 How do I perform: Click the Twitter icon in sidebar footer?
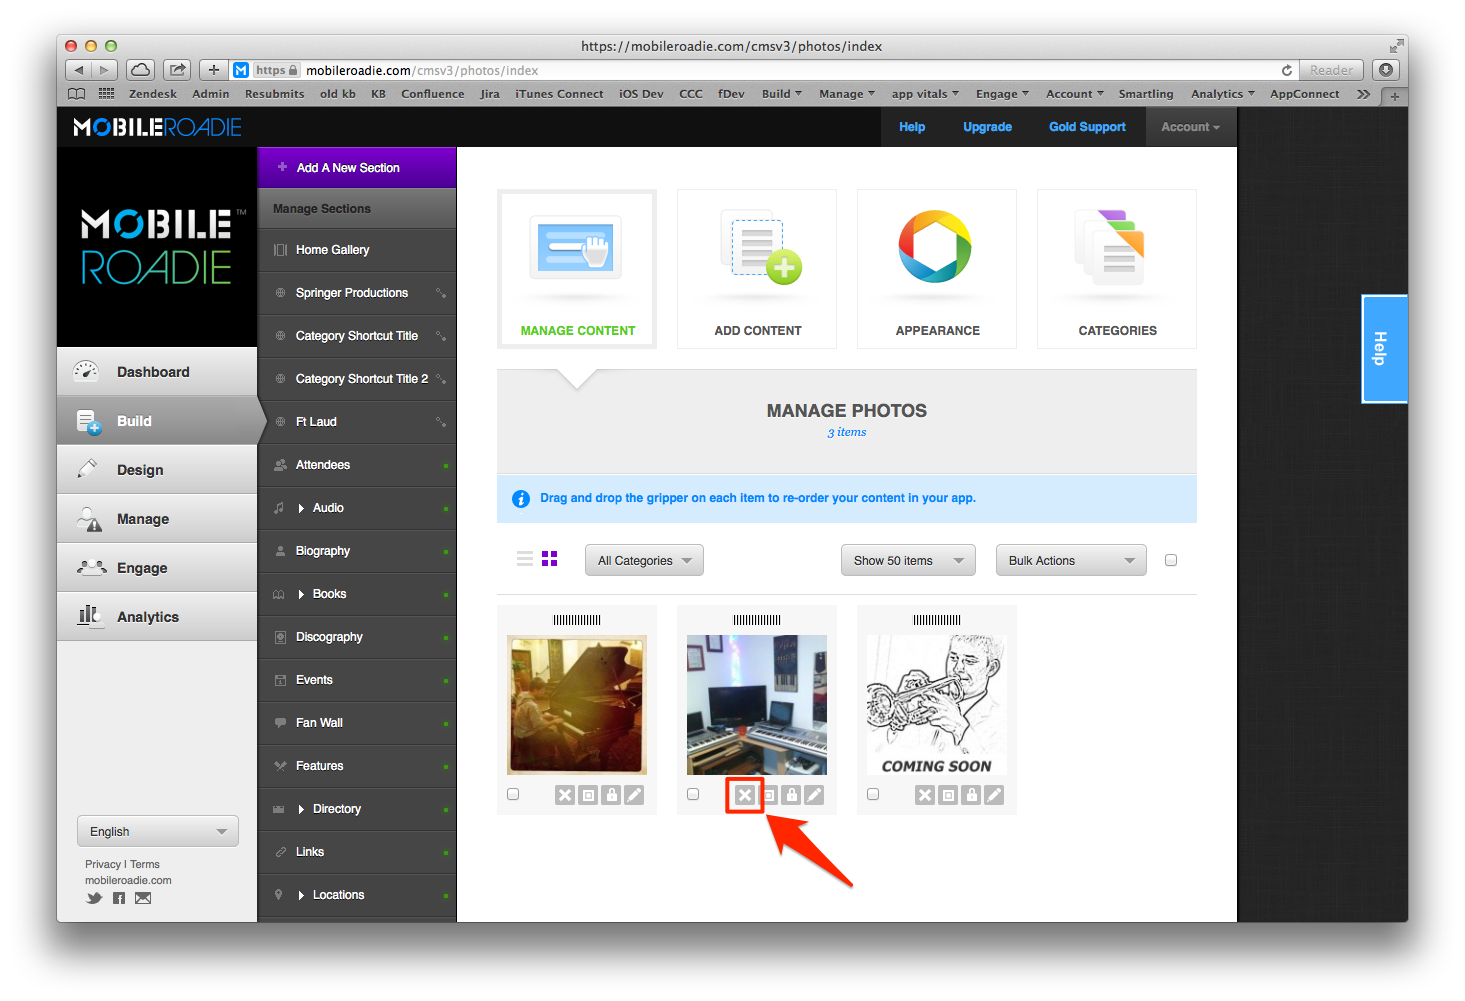coord(94,898)
